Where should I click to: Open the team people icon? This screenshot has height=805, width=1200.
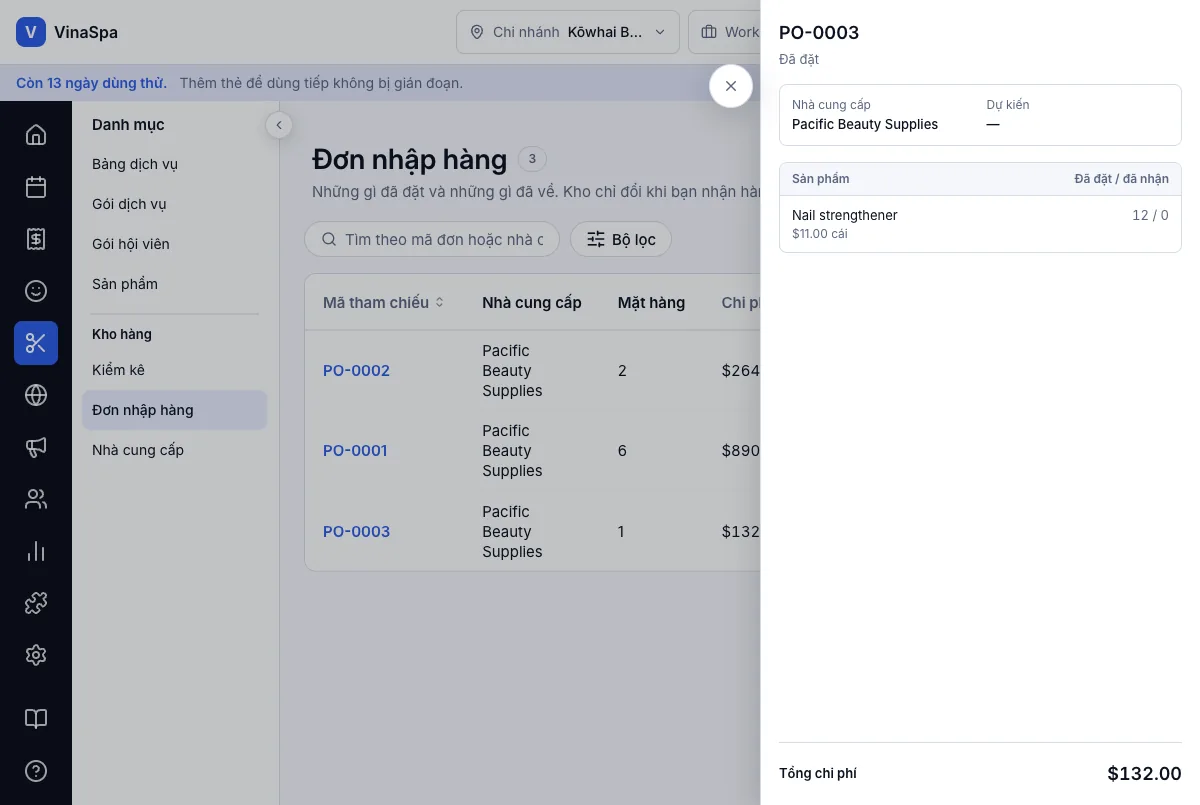[x=36, y=499]
